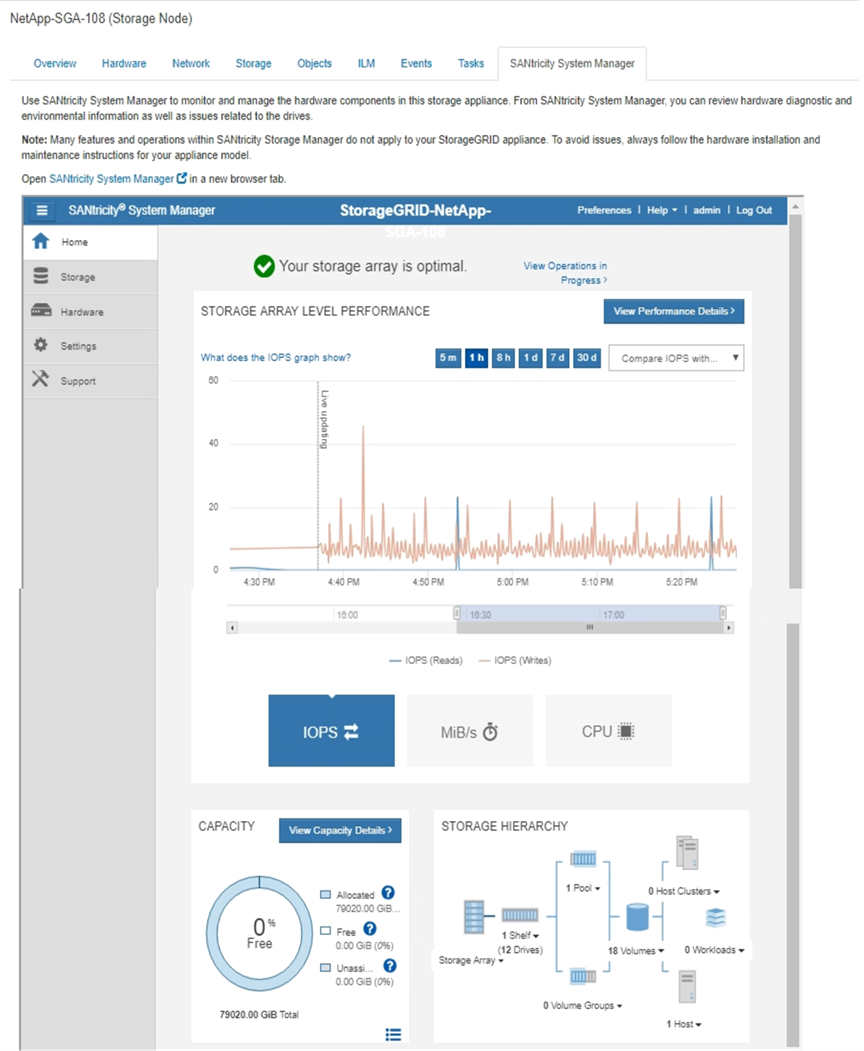Expand the 18 Volumes dropdown
Viewport: 864px width, 1051px height.
636,950
